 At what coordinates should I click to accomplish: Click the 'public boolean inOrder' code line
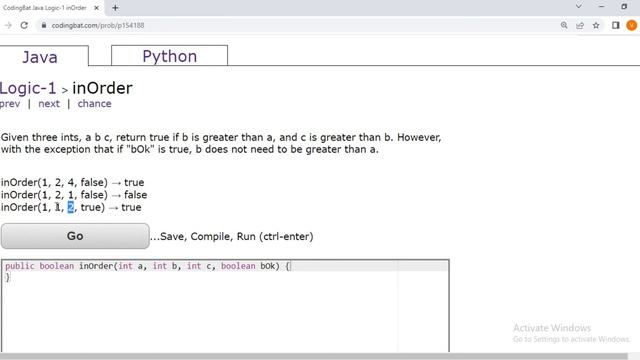147,266
